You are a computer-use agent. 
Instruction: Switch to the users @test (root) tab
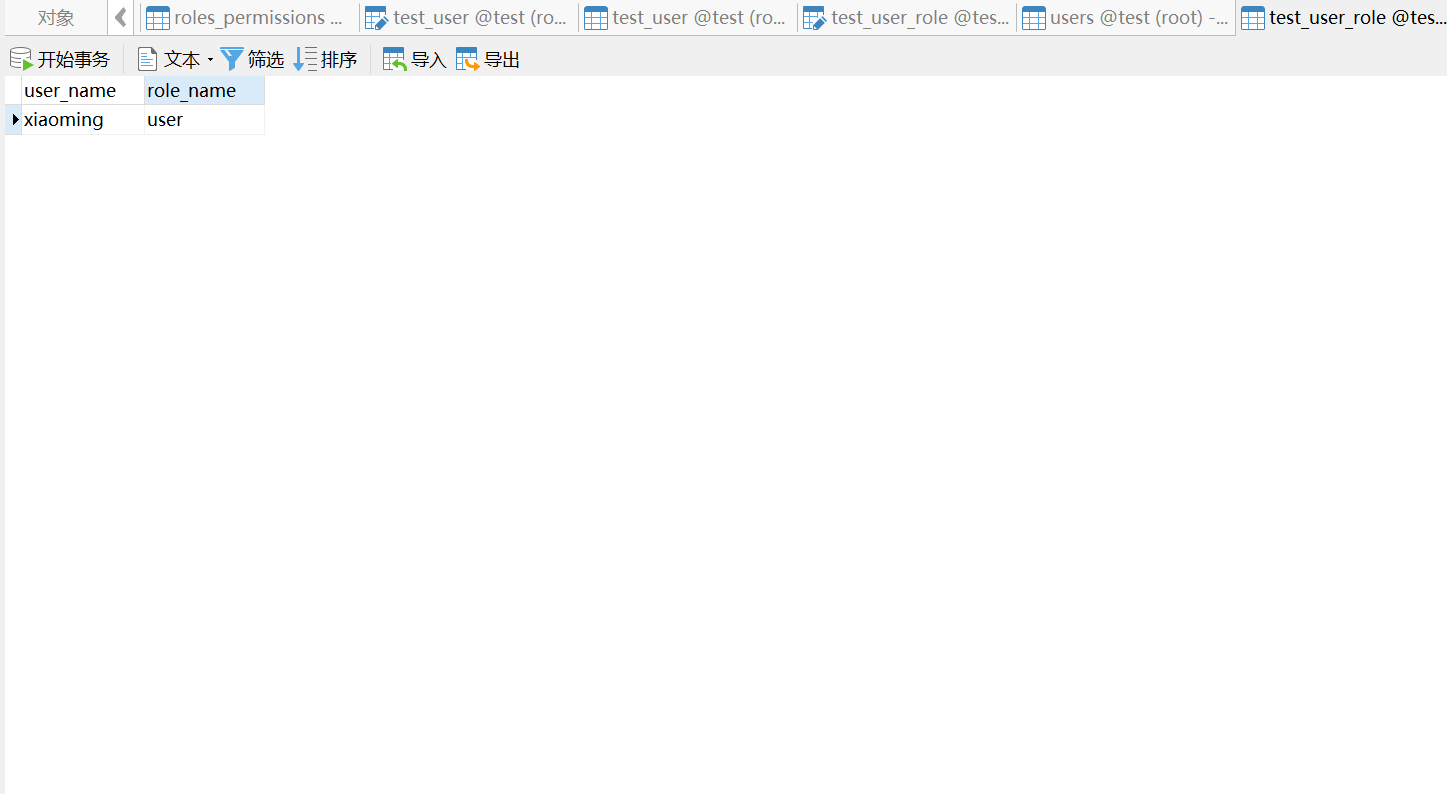(1125, 18)
